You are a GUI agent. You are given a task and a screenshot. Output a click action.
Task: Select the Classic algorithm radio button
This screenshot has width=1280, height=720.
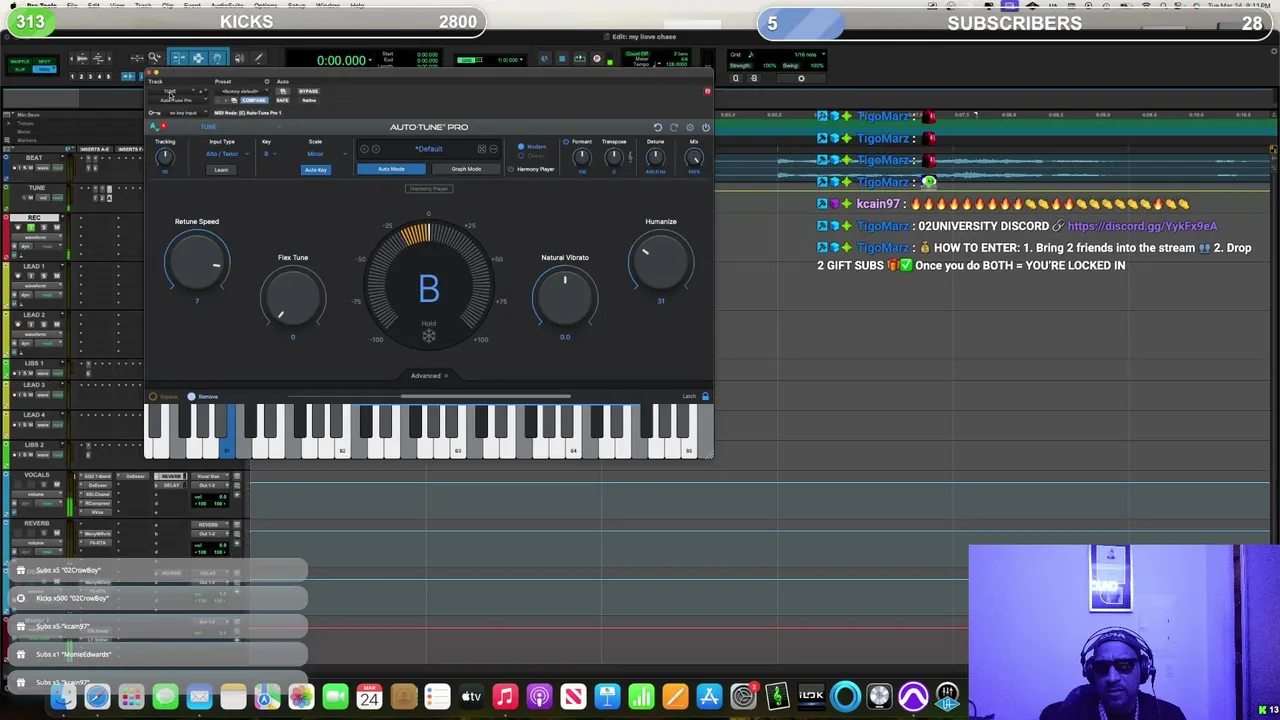(521, 156)
